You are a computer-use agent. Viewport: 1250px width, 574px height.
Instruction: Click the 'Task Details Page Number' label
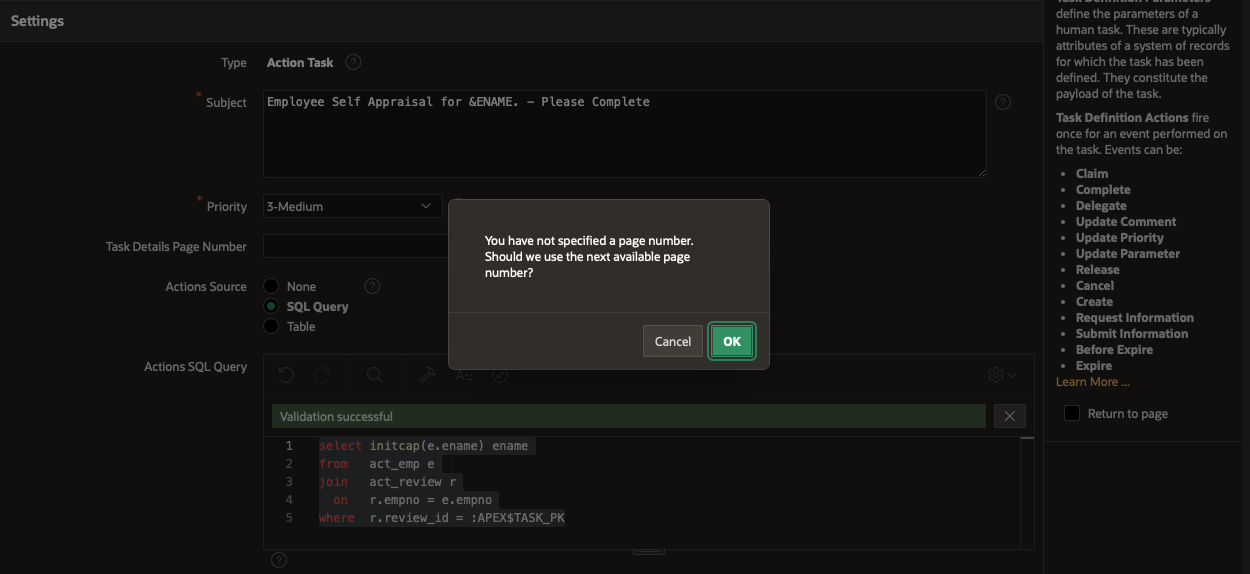176,247
